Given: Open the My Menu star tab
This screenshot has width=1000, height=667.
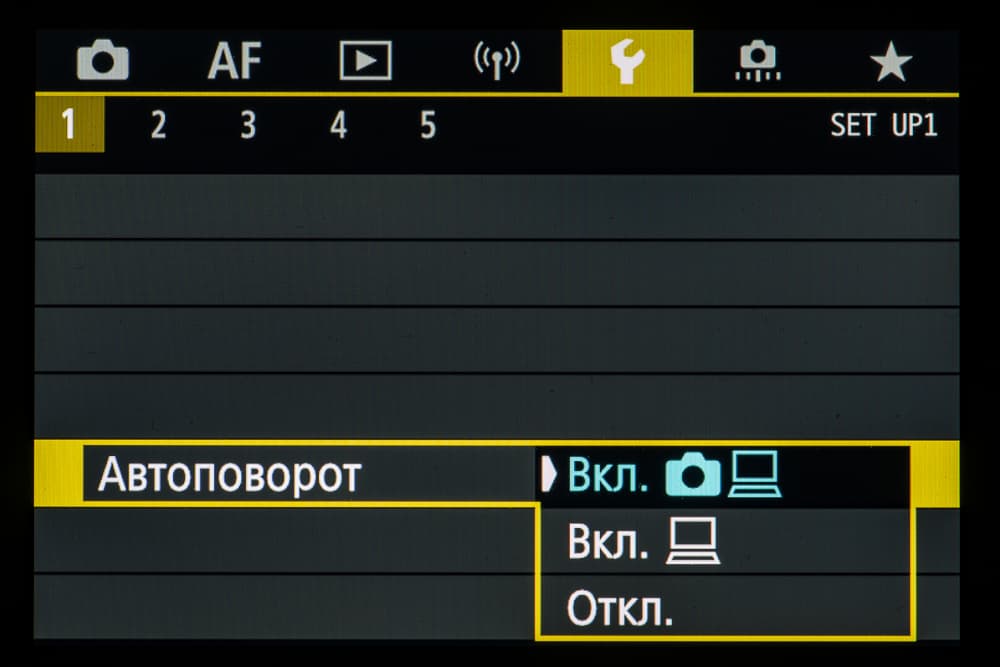Looking at the screenshot, I should [890, 63].
